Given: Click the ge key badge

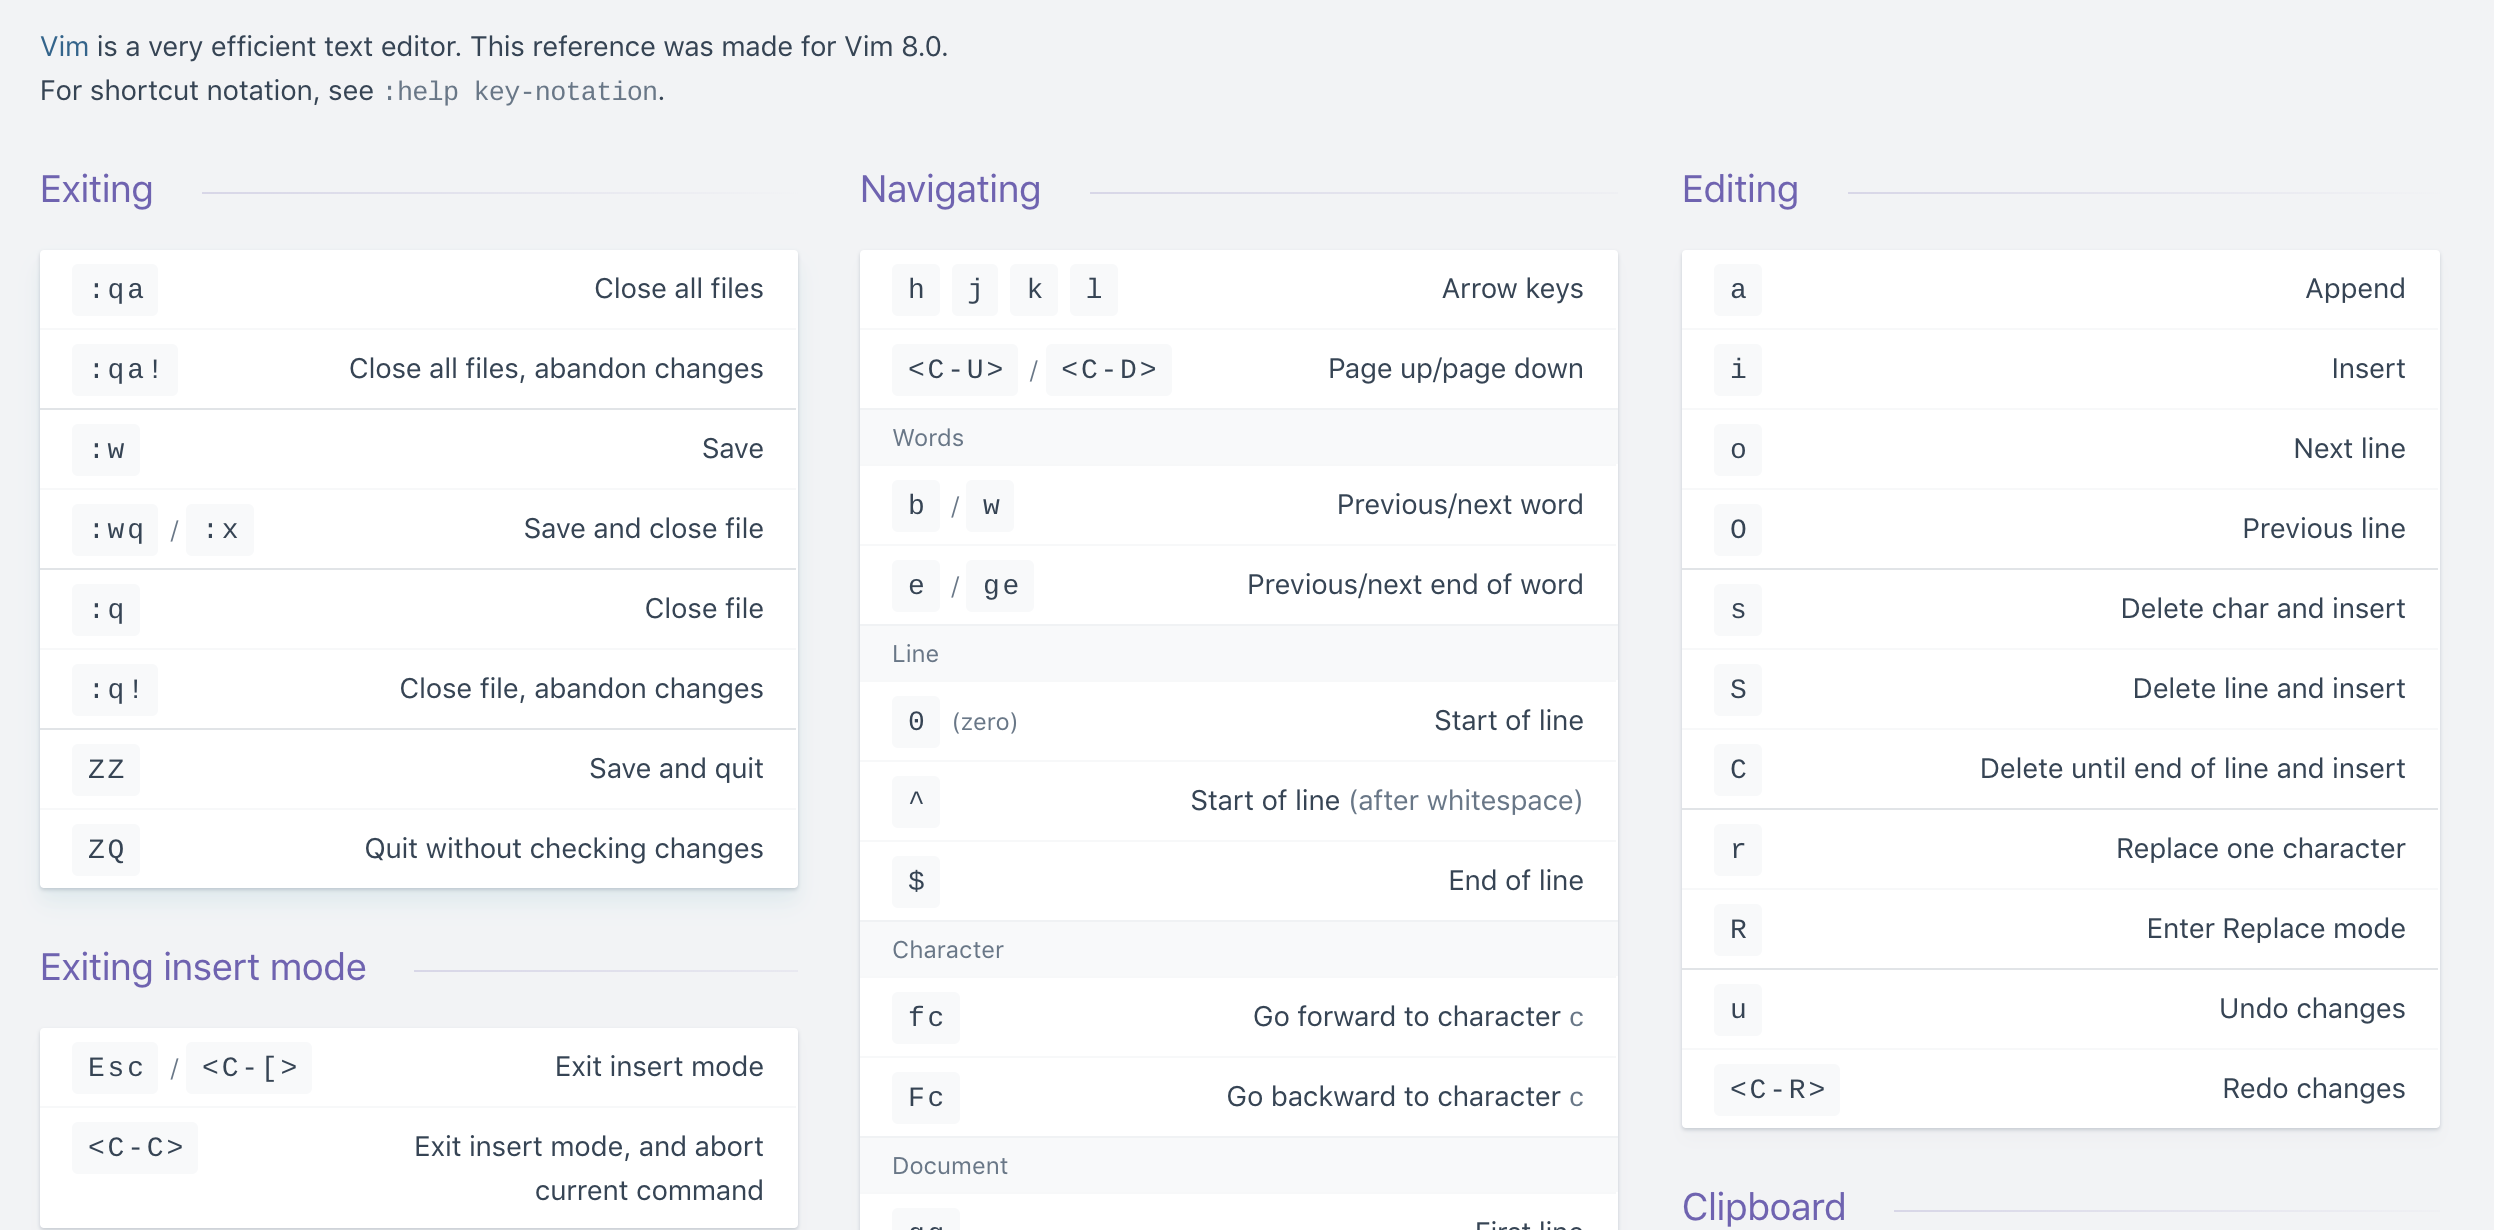Looking at the screenshot, I should click(x=1001, y=586).
